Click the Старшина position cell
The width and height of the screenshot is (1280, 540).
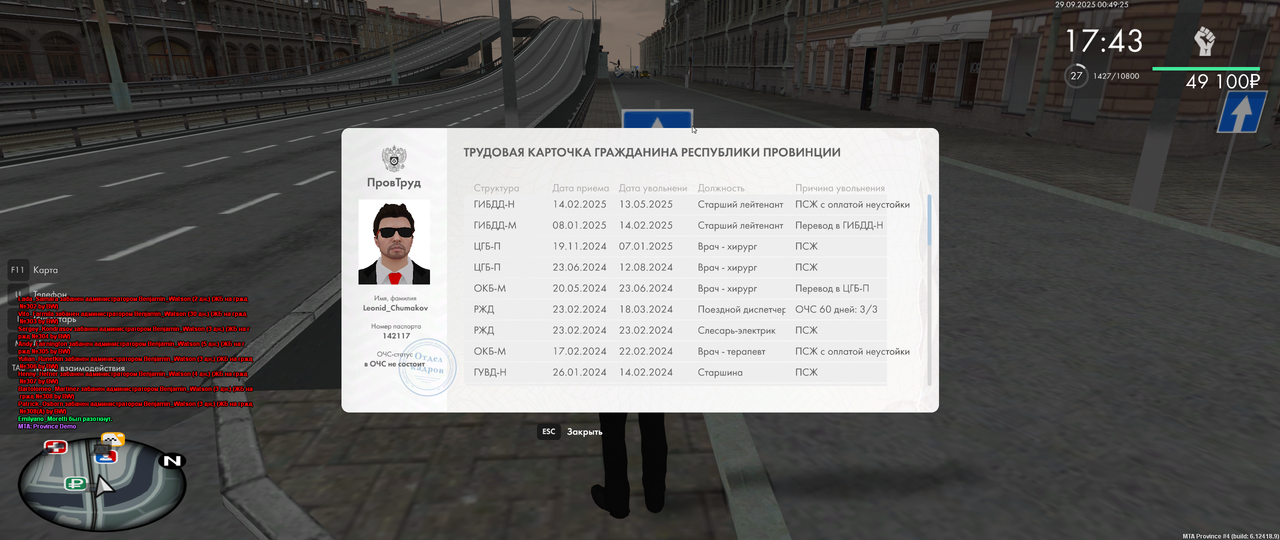pyautogui.click(x=720, y=372)
